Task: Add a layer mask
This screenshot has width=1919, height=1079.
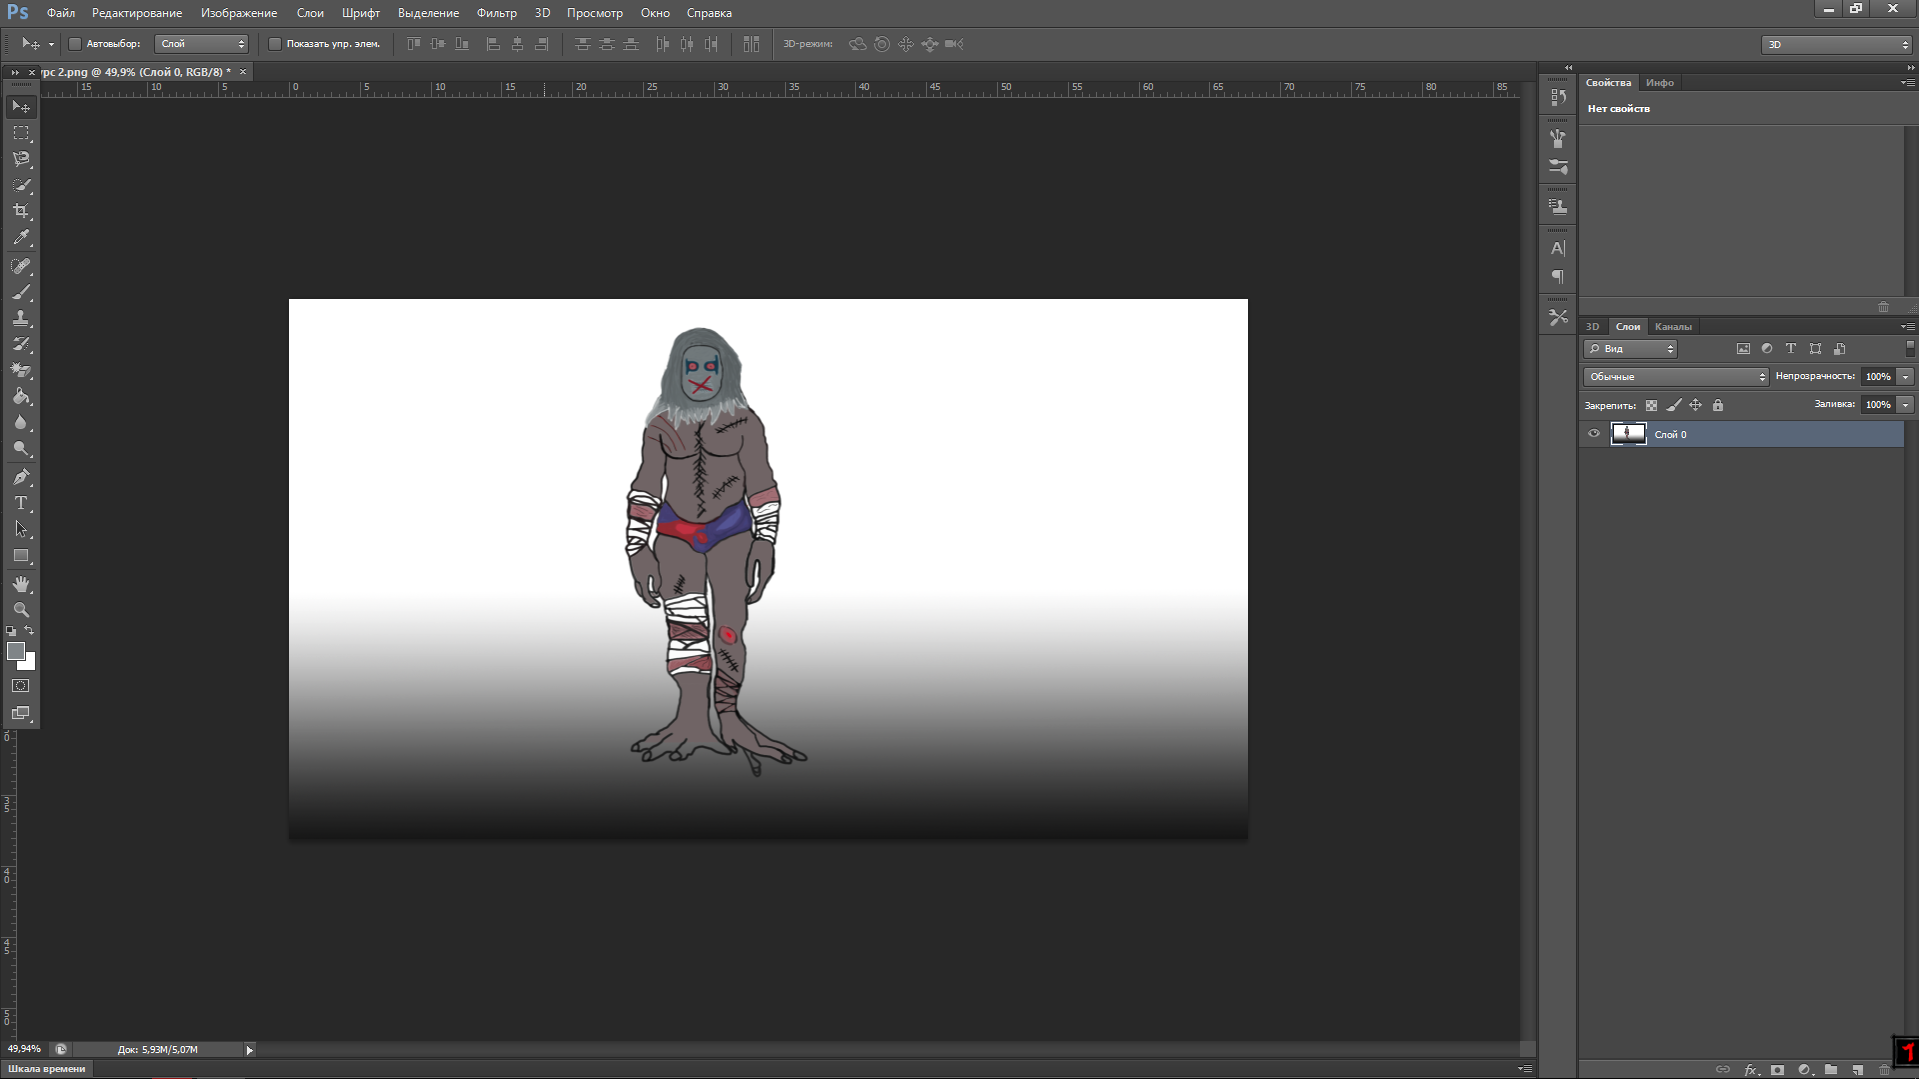Action: (1777, 1070)
